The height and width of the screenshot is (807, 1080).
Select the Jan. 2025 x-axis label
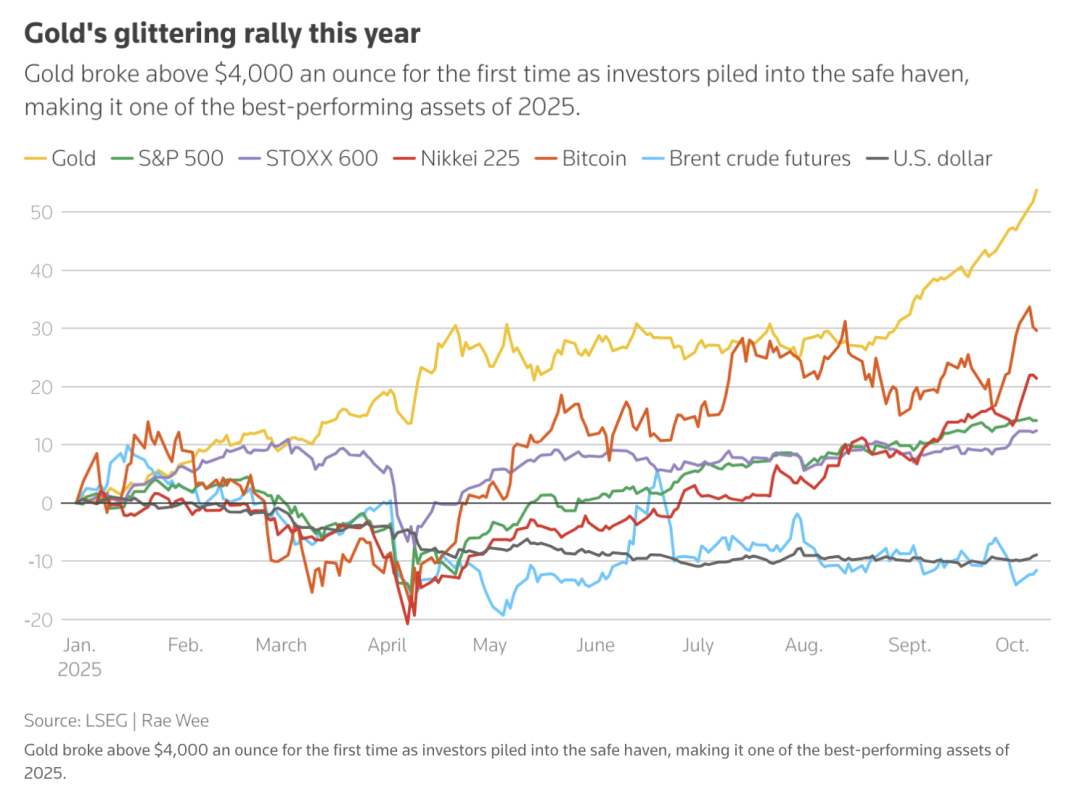point(79,656)
